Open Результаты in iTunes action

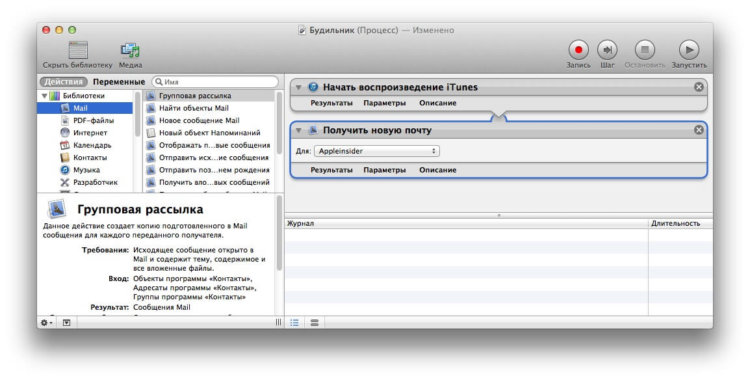coord(331,103)
